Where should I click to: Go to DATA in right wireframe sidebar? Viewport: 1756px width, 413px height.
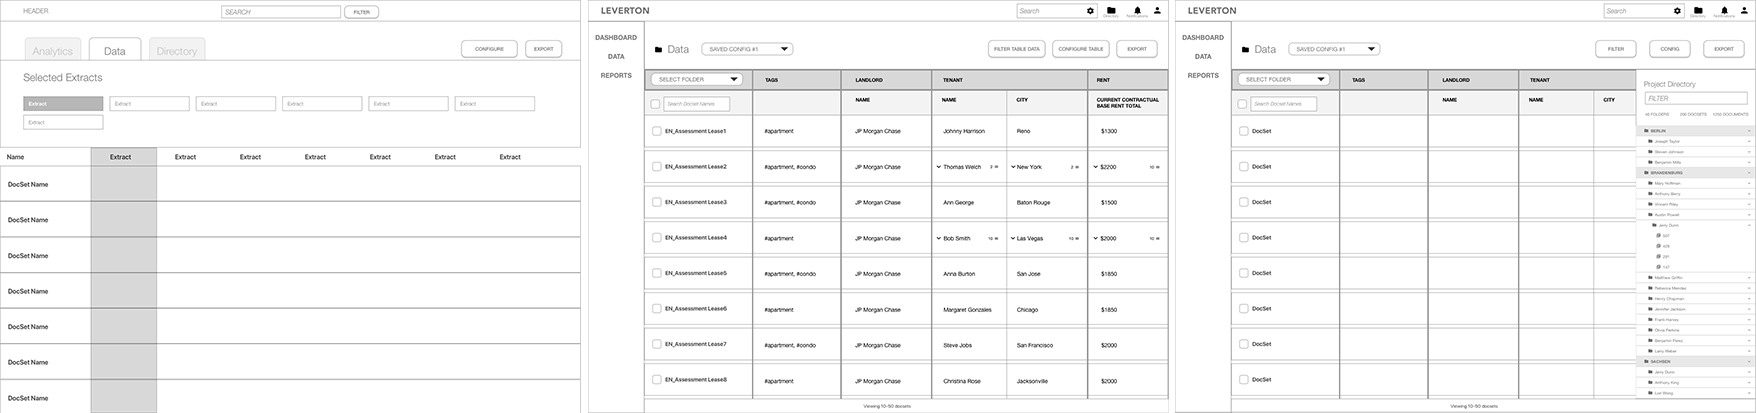click(1203, 56)
